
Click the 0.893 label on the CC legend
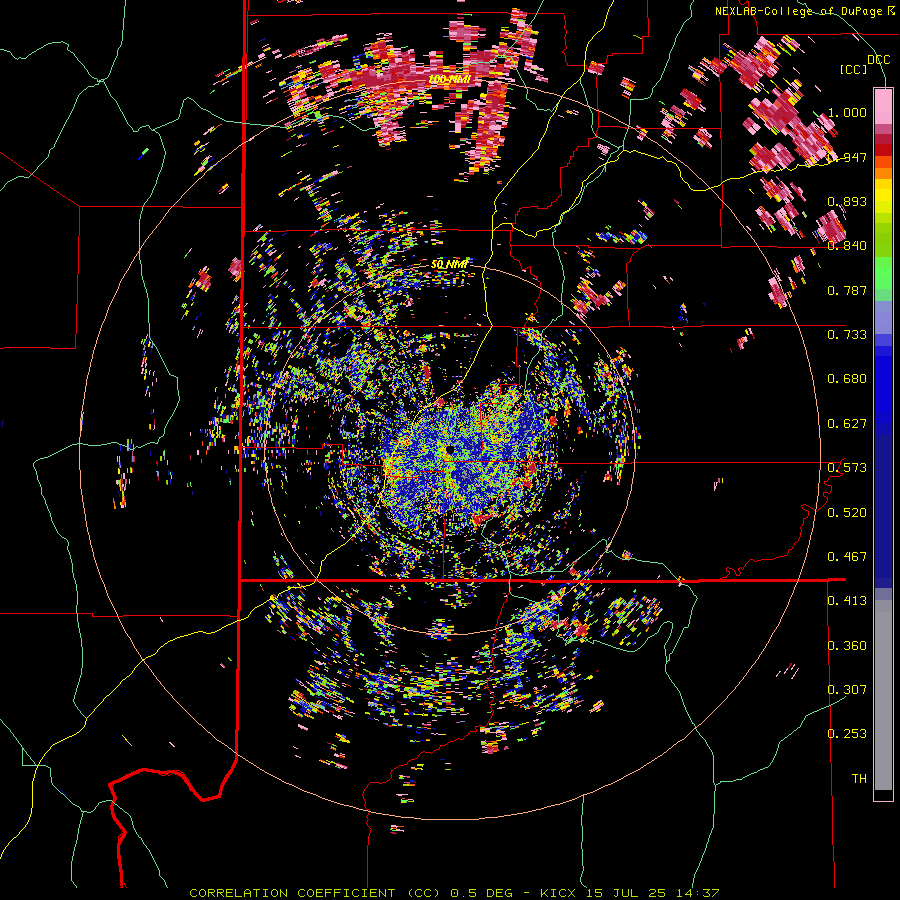(x=847, y=201)
